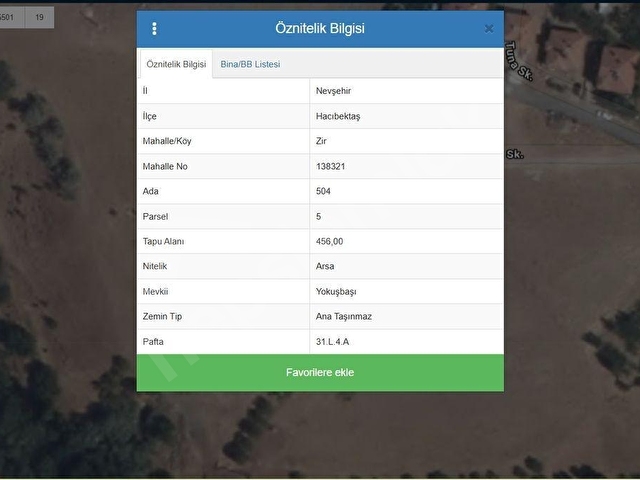Close the Öznitelik Bilgisi dialog
This screenshot has width=640, height=480.
[489, 29]
